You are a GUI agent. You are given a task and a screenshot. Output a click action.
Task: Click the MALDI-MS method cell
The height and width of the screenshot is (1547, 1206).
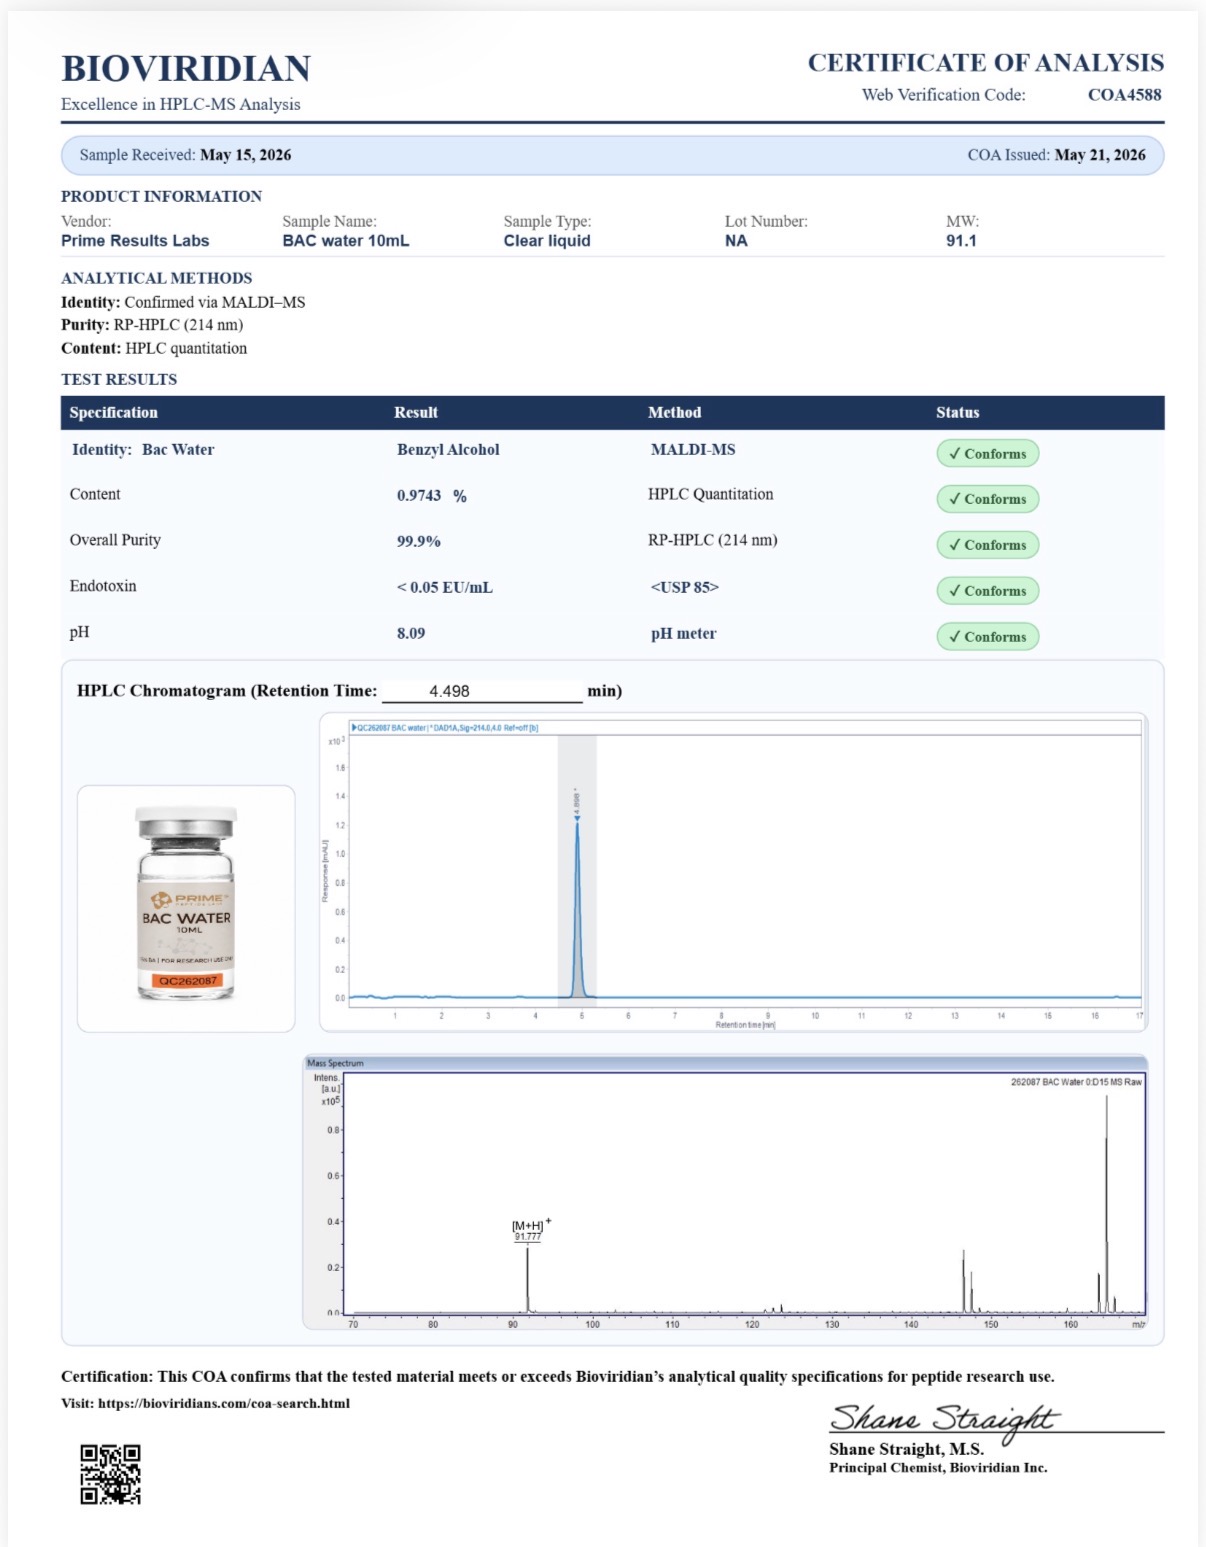[693, 450]
